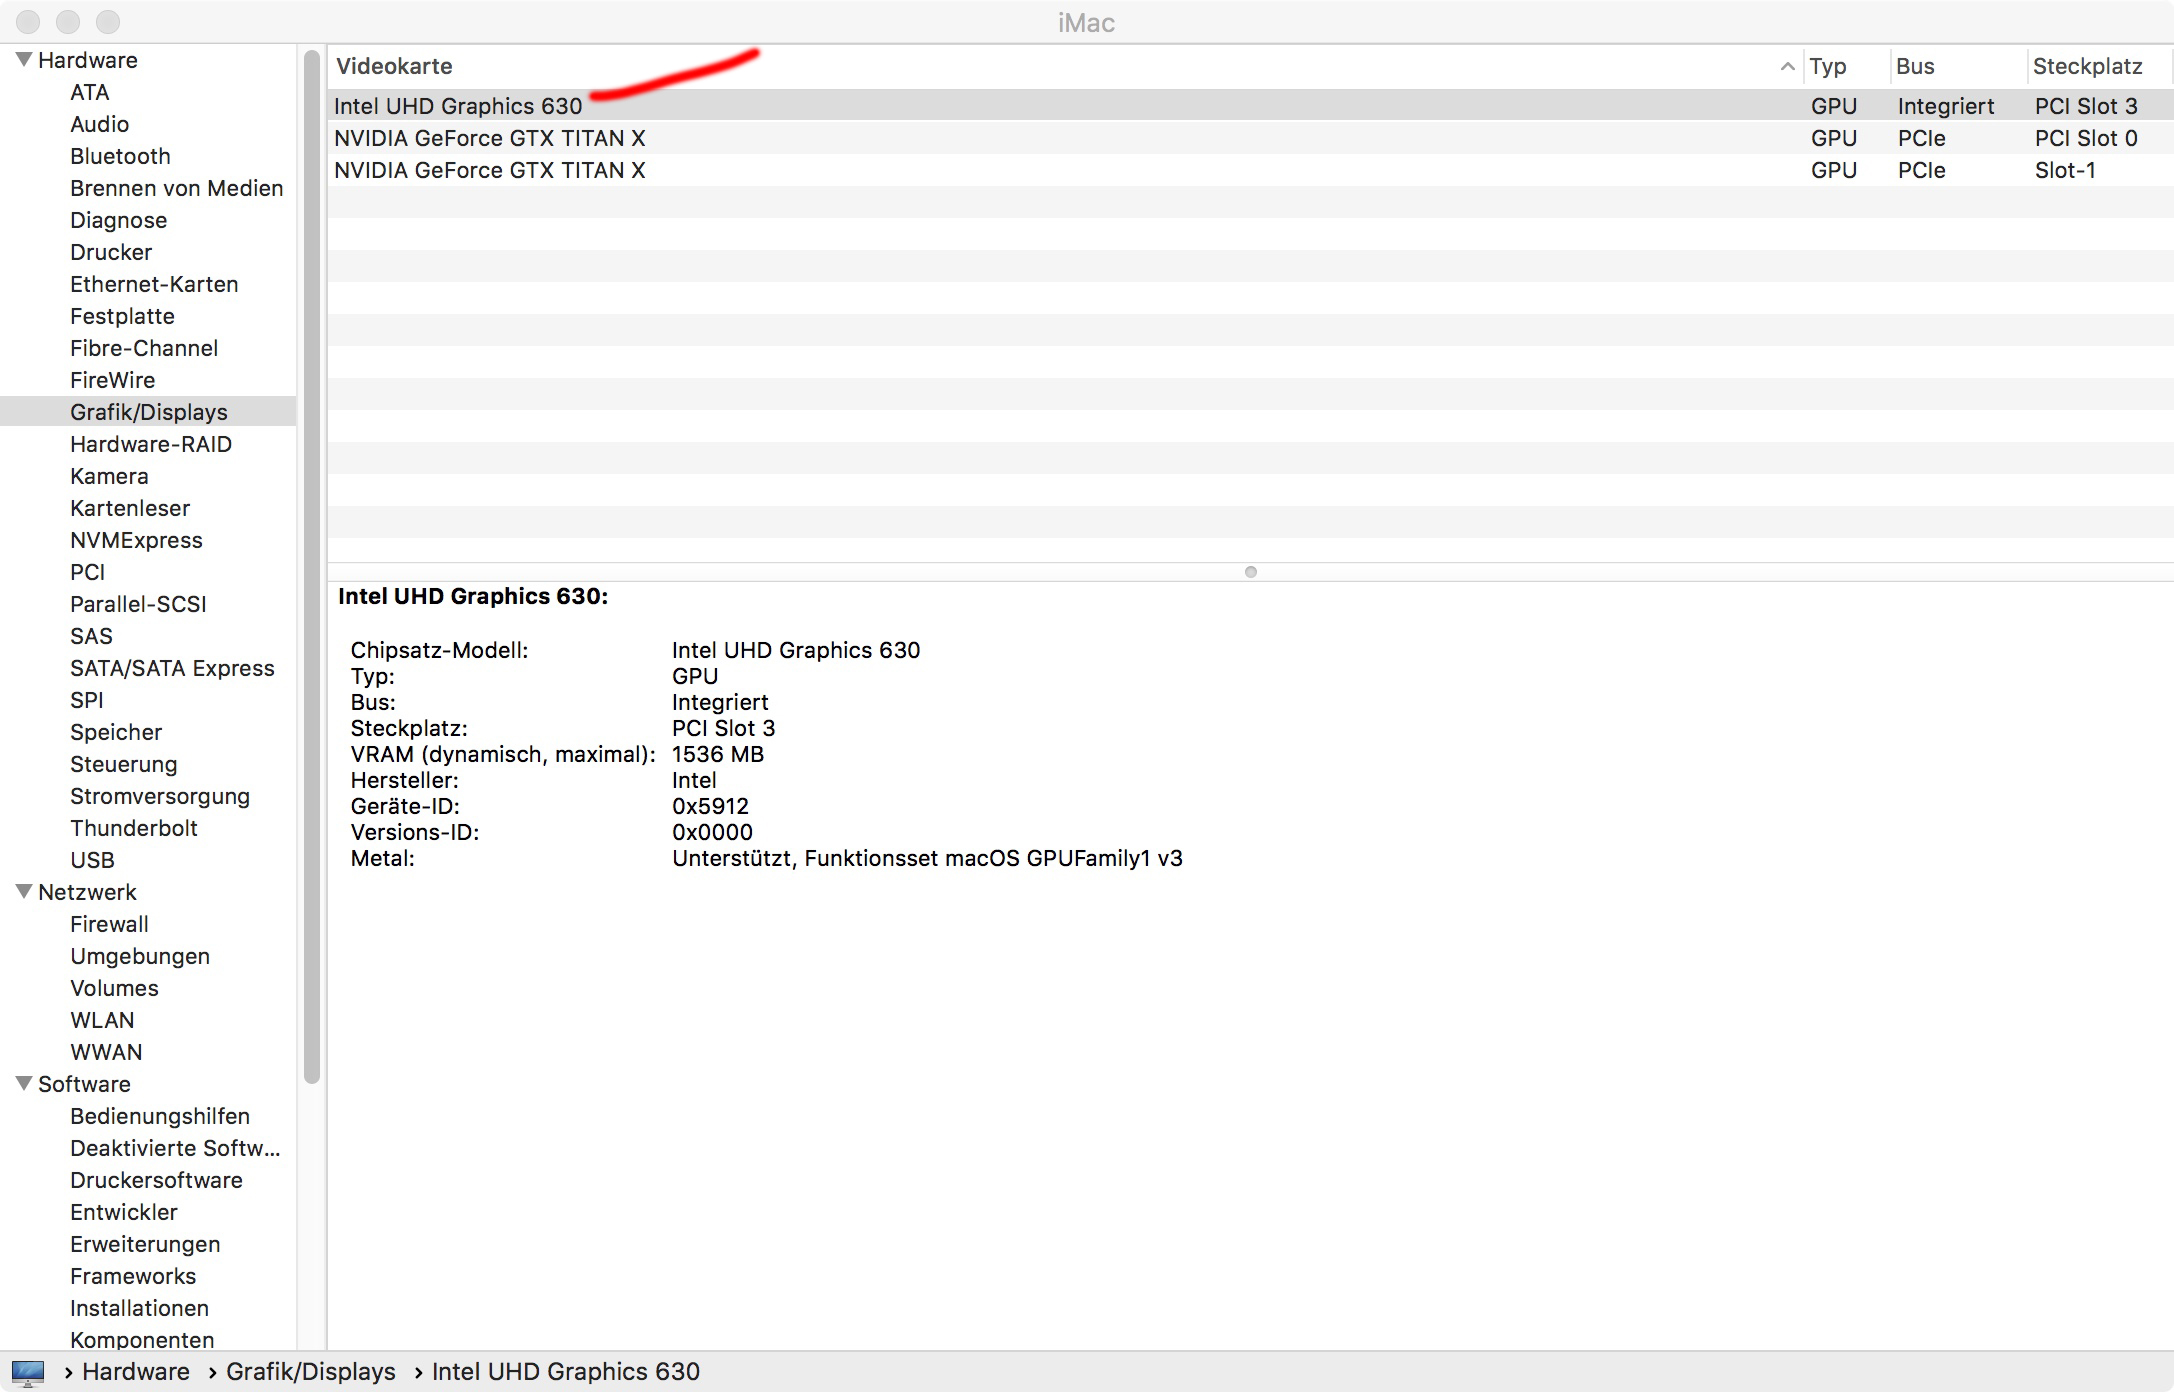Click the sidebar vertical scrollbar

[312, 560]
